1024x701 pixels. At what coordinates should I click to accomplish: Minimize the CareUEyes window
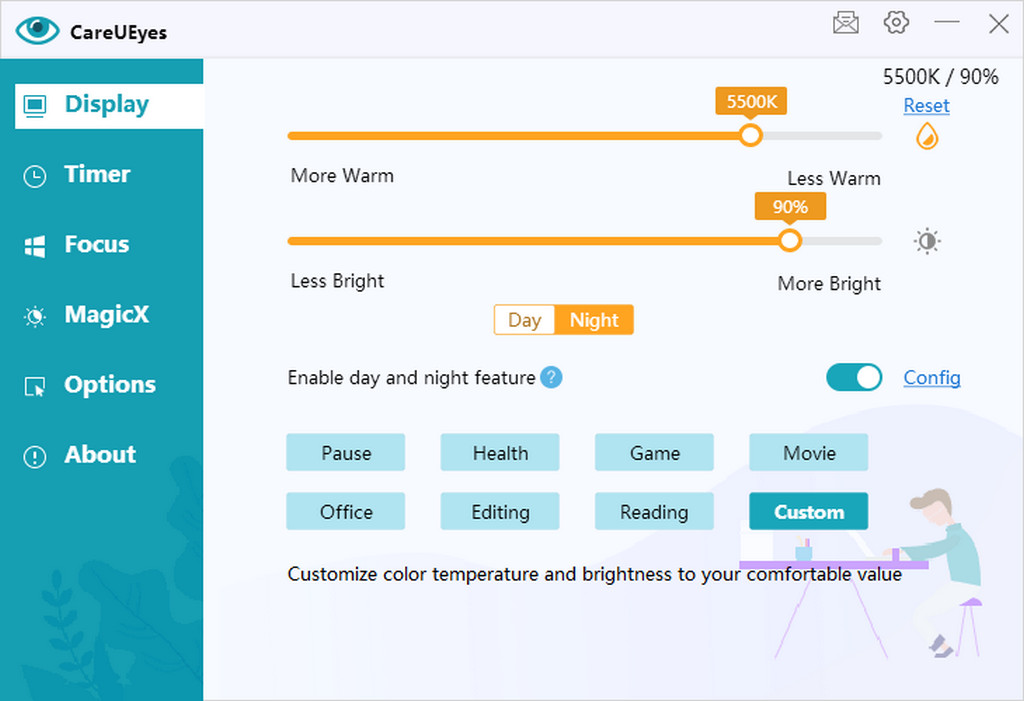pyautogui.click(x=947, y=22)
